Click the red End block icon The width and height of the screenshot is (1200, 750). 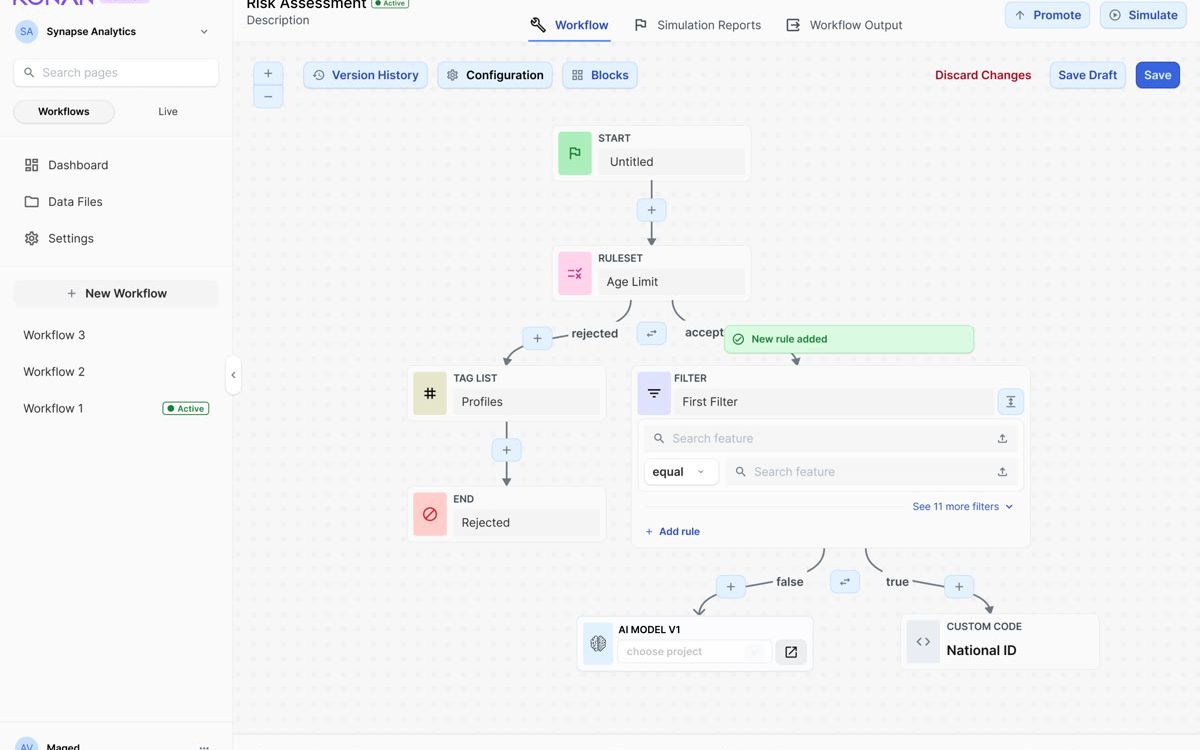(430, 514)
